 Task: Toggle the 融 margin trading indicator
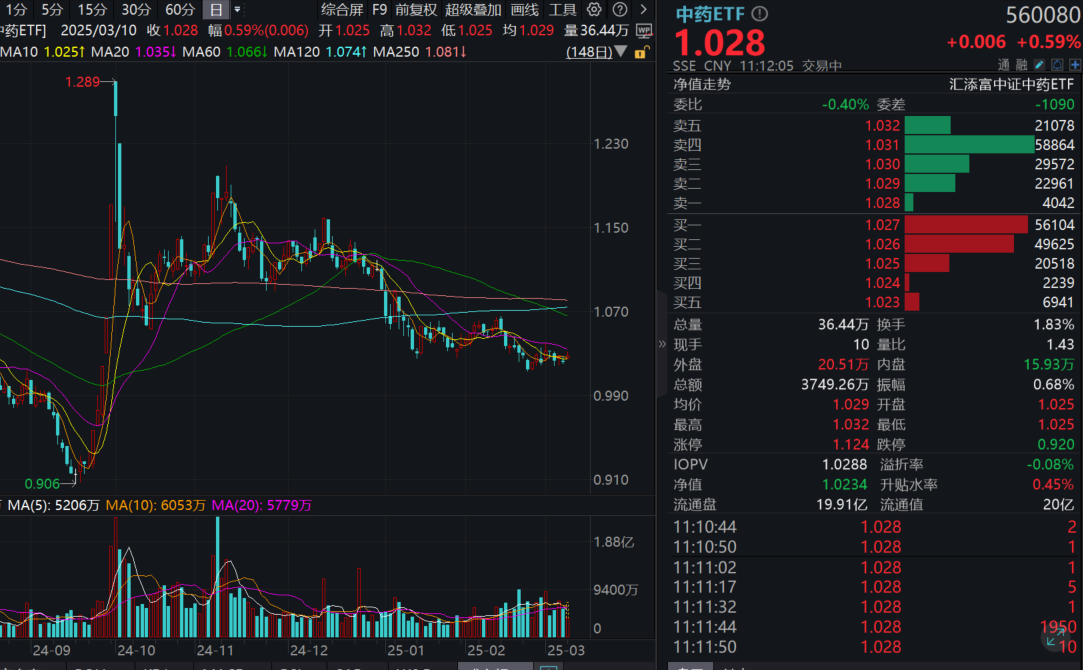(1023, 64)
